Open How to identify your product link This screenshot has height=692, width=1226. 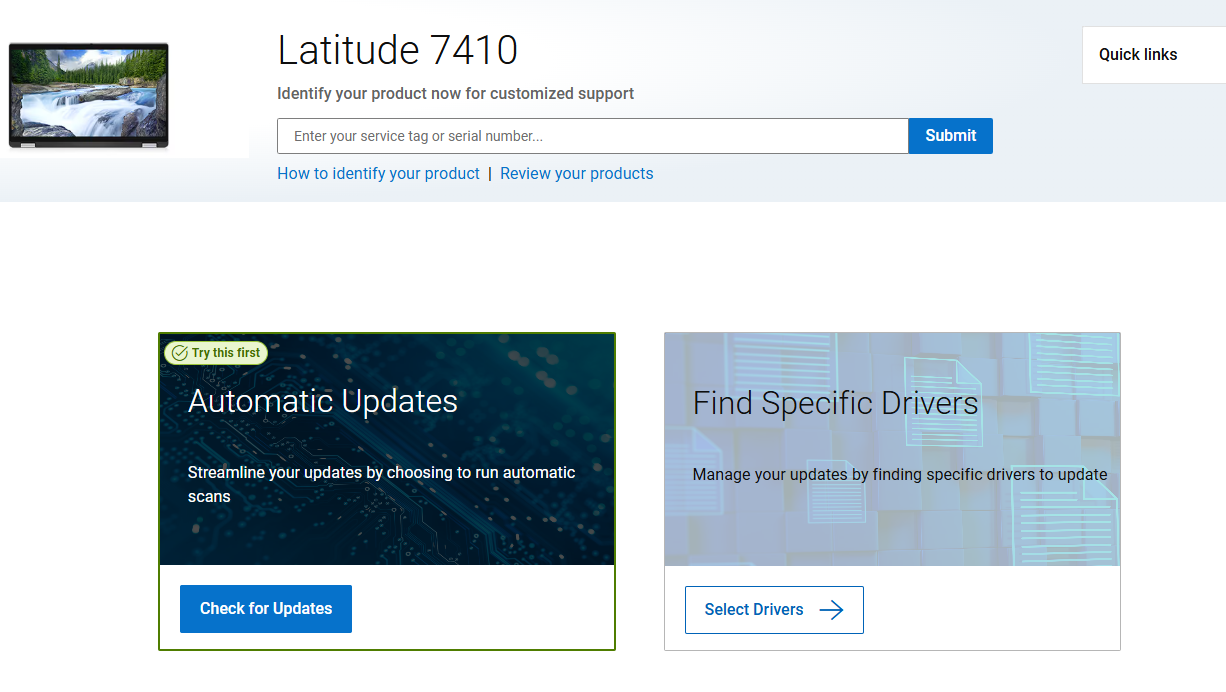[378, 173]
